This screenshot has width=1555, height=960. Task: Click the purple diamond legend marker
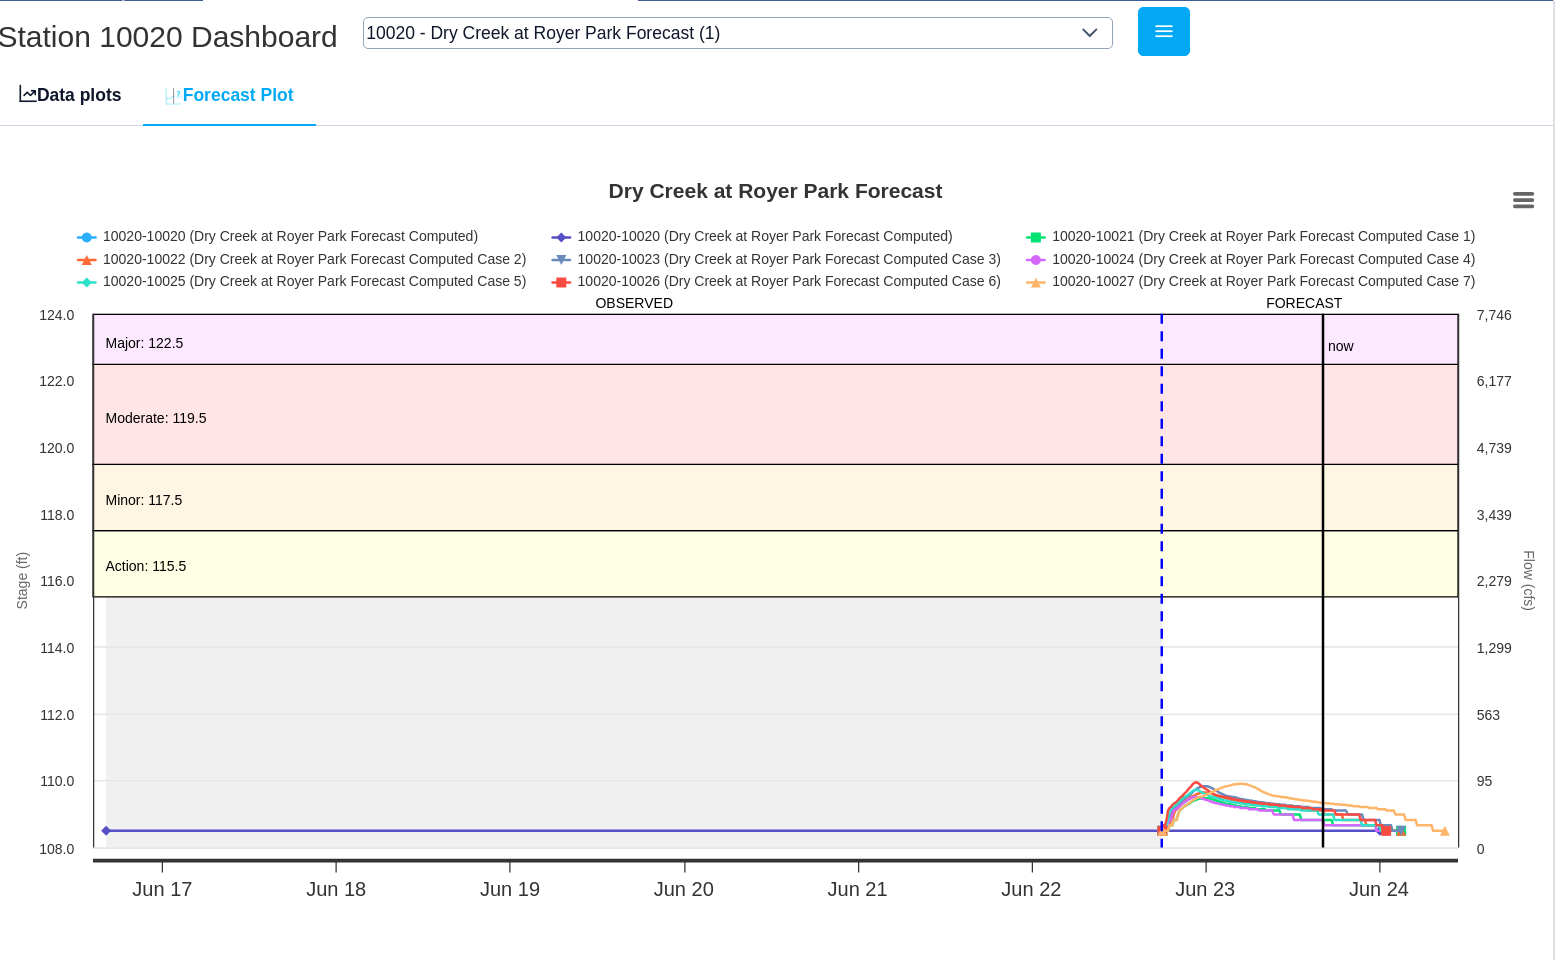pos(561,237)
